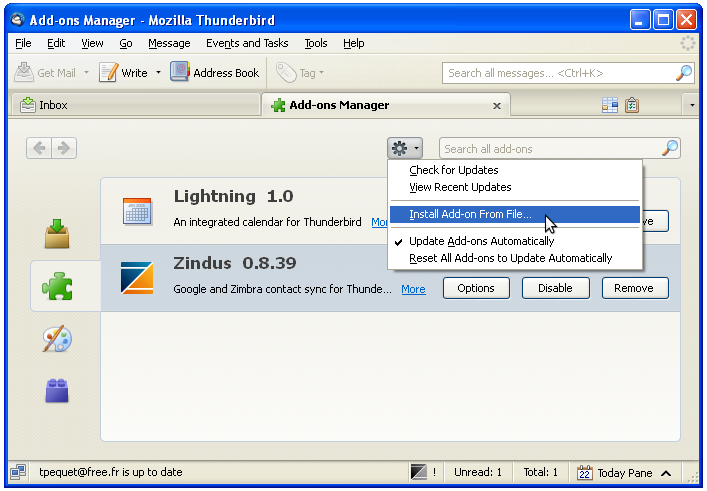Click Options button for Zindus
The image size is (707, 491).
[x=476, y=288]
